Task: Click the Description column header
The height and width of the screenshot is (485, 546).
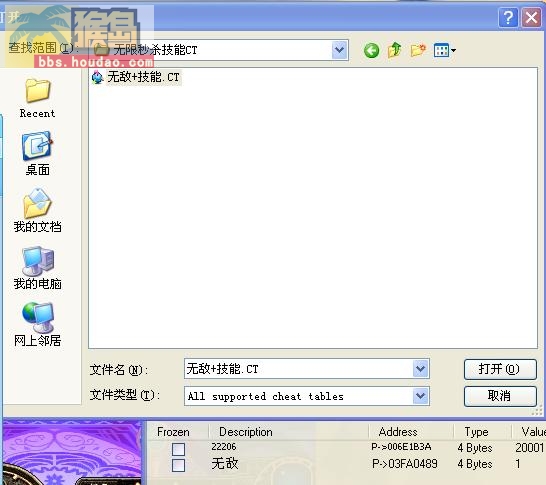Action: point(245,432)
